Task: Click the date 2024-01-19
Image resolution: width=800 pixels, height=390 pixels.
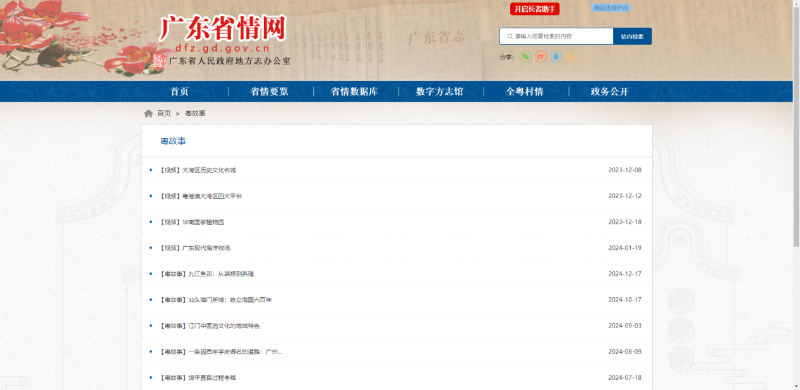Action: point(624,248)
